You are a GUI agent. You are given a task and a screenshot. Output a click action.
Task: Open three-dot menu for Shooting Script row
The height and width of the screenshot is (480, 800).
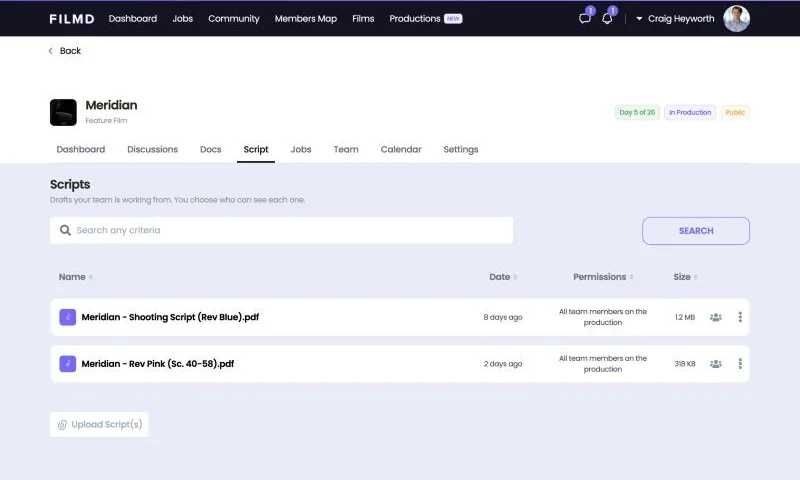pos(740,317)
